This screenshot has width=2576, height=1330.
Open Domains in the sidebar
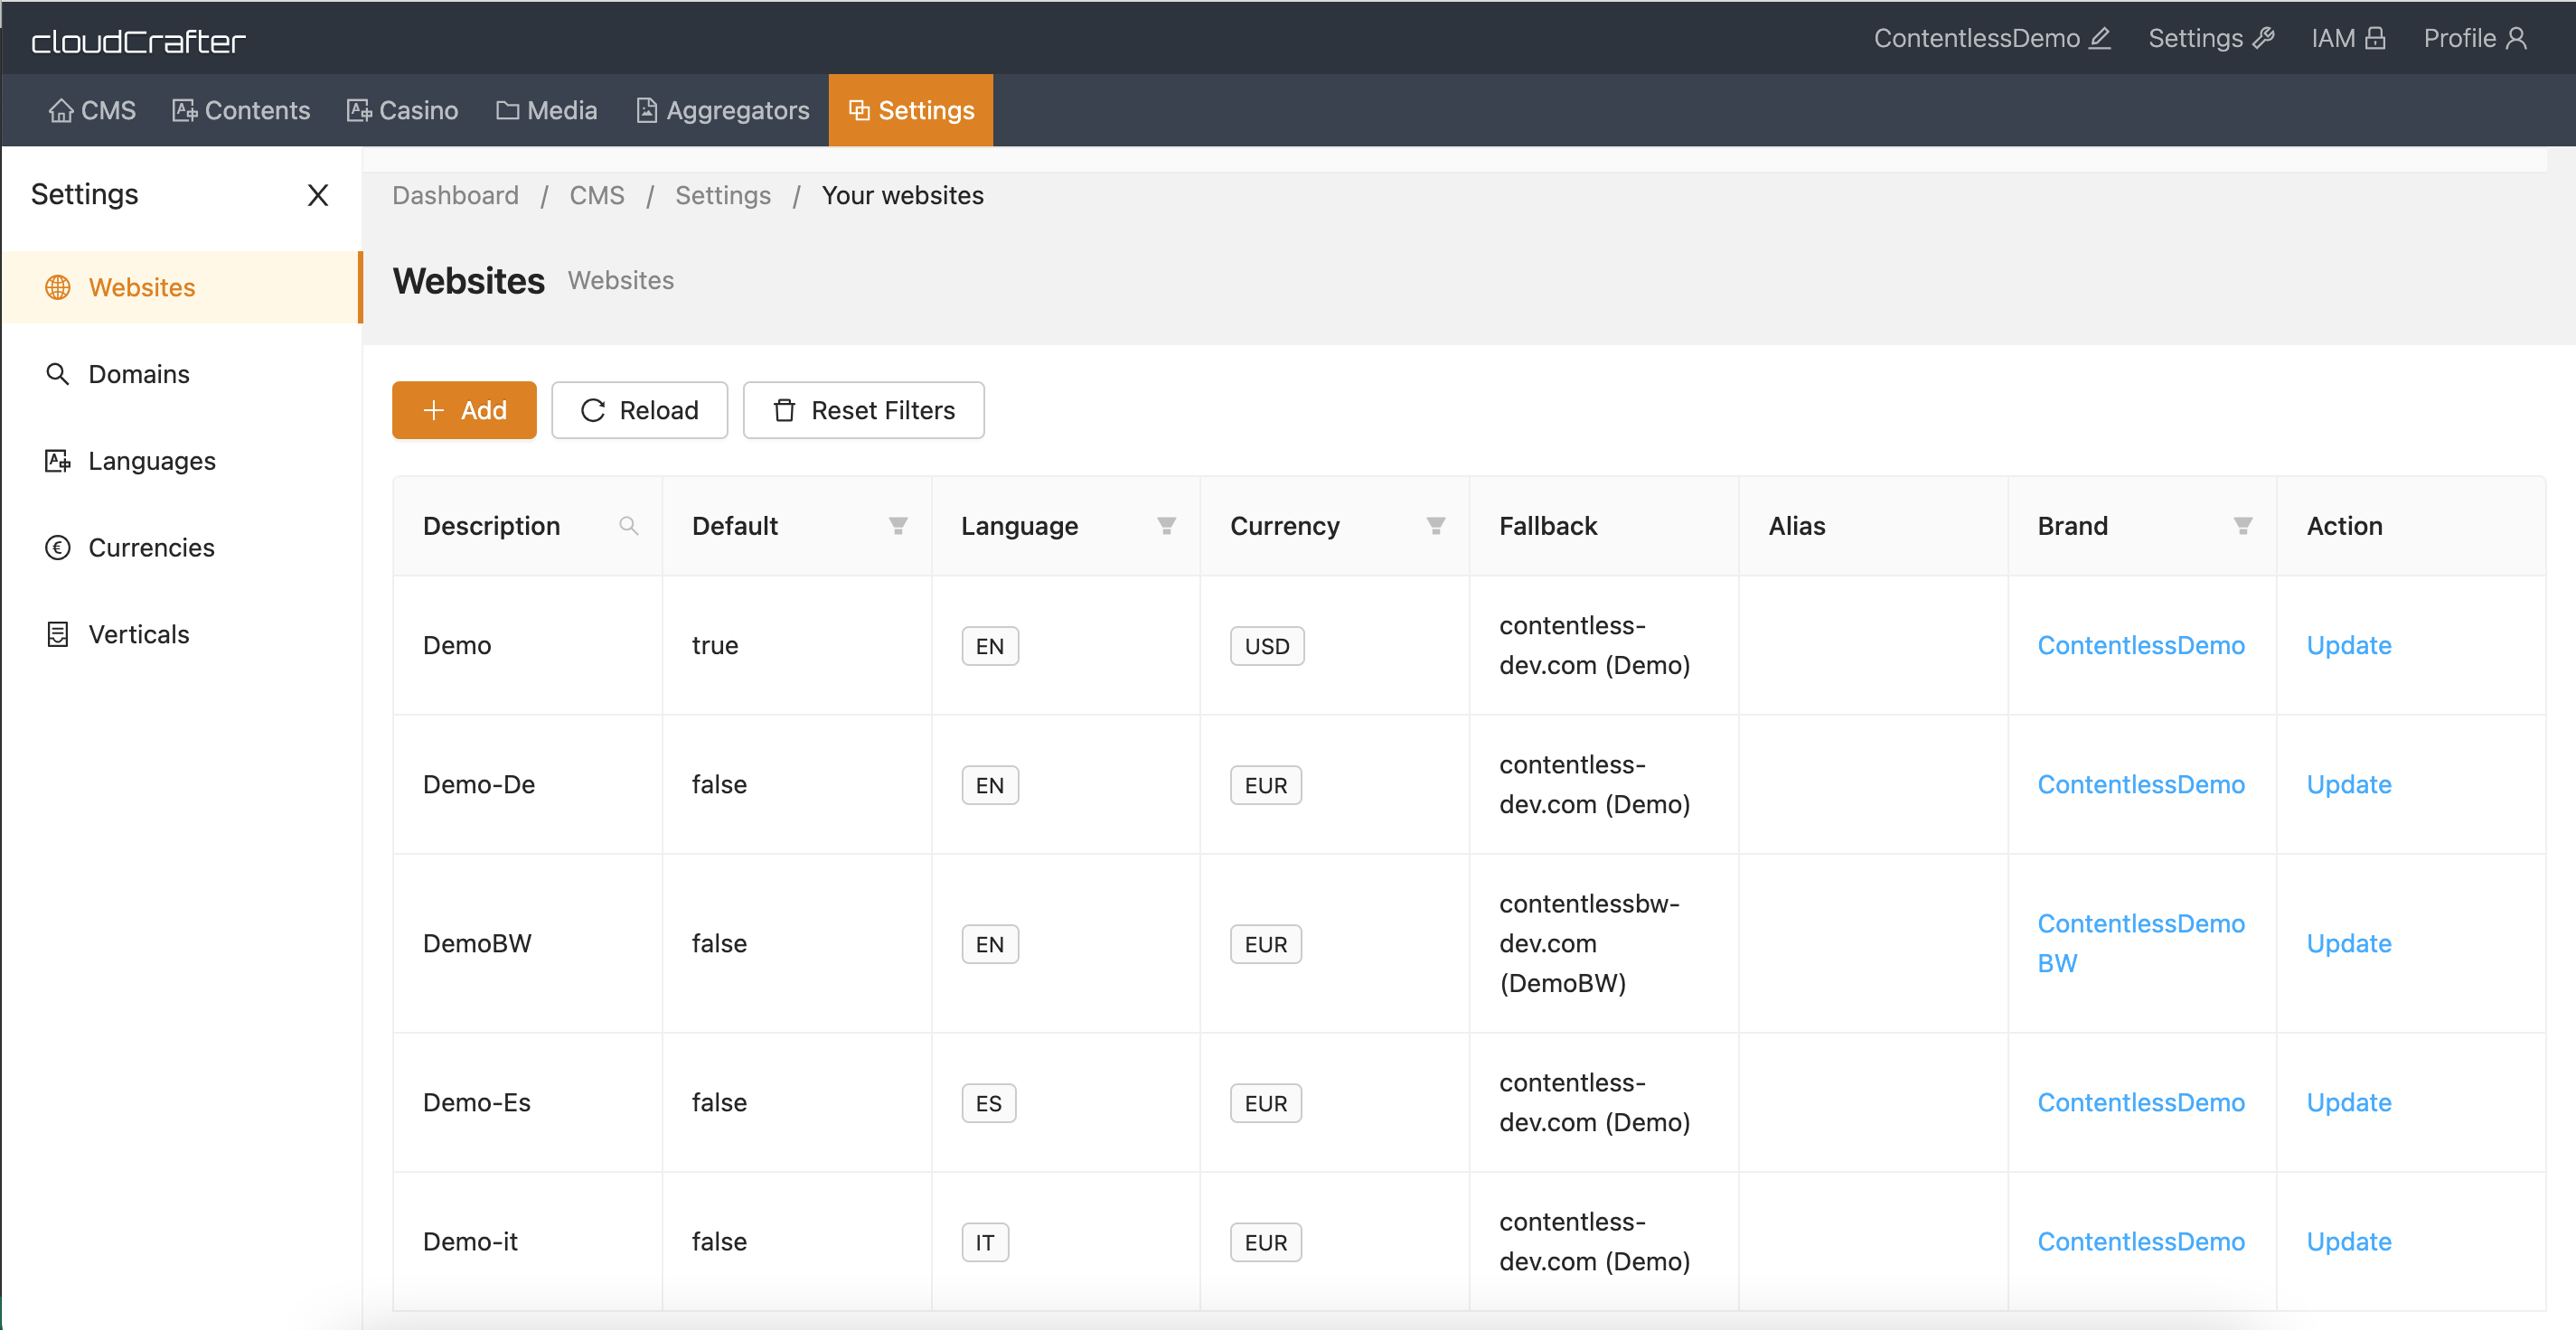(x=181, y=374)
